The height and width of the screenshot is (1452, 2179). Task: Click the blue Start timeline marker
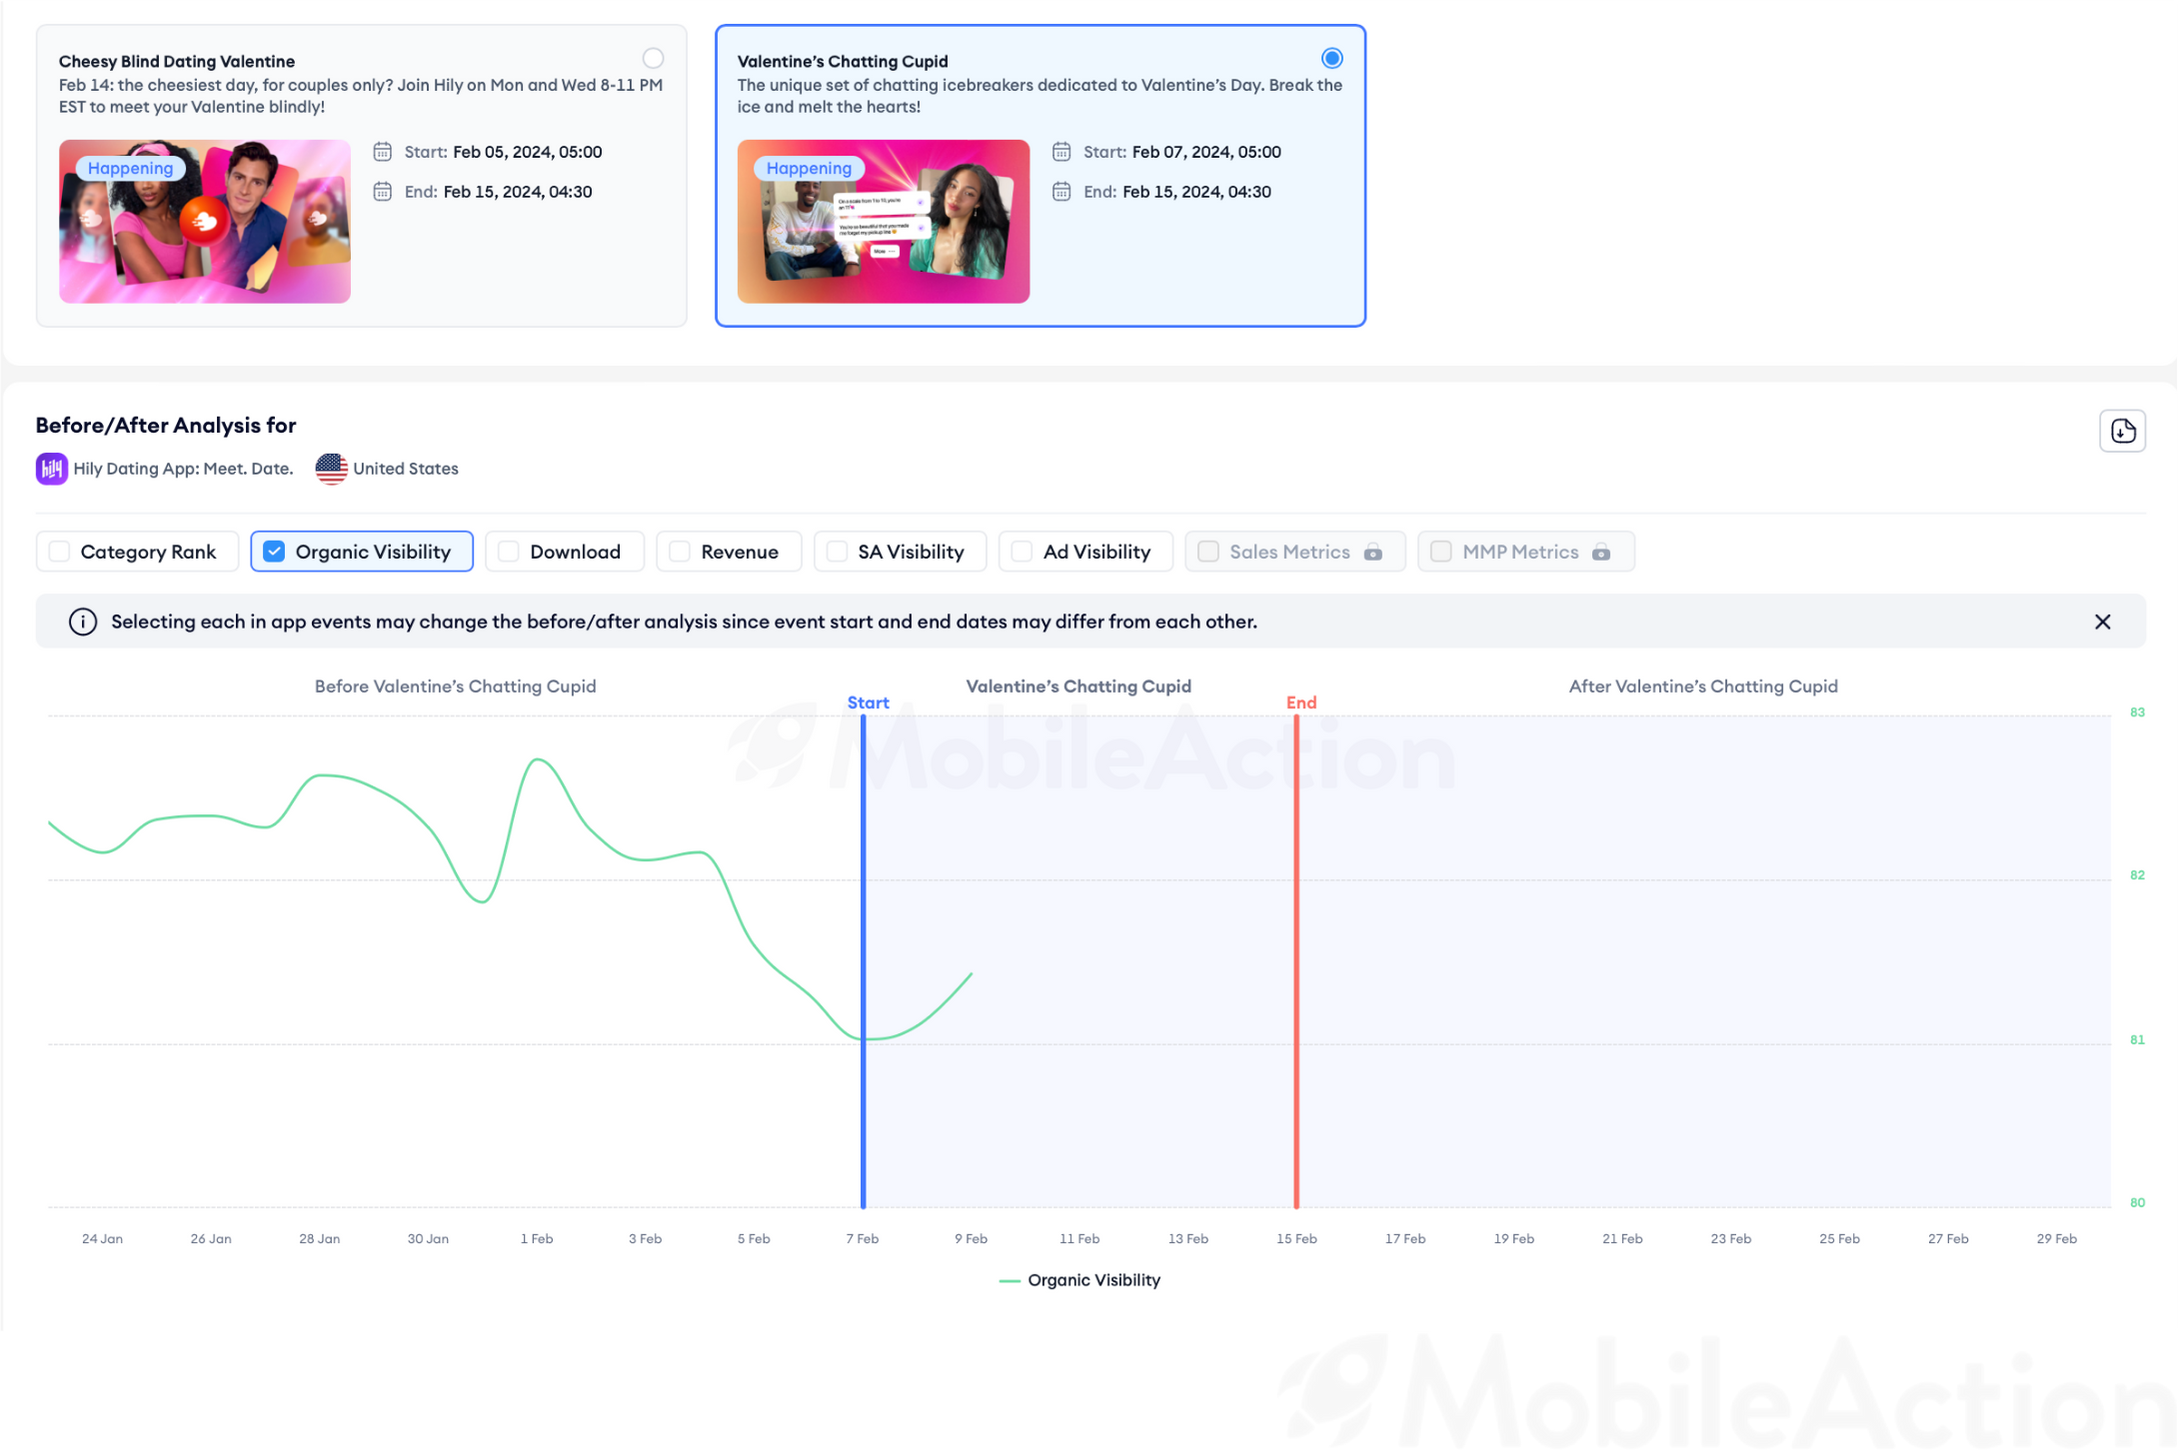point(863,960)
